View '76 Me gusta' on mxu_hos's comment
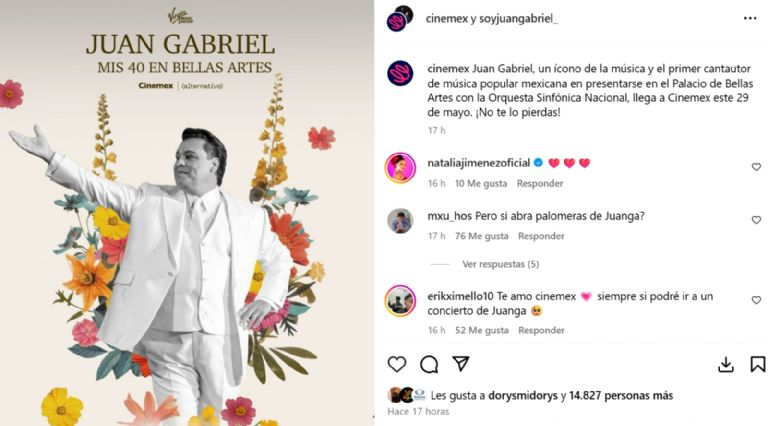 point(481,236)
